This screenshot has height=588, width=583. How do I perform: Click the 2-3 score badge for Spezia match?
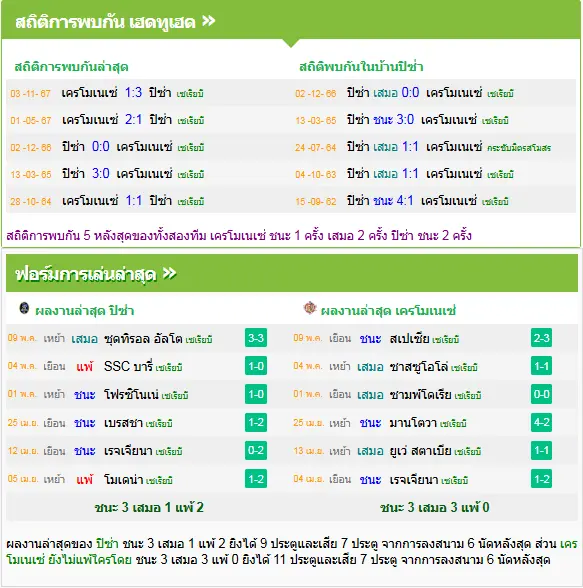pyautogui.click(x=541, y=338)
